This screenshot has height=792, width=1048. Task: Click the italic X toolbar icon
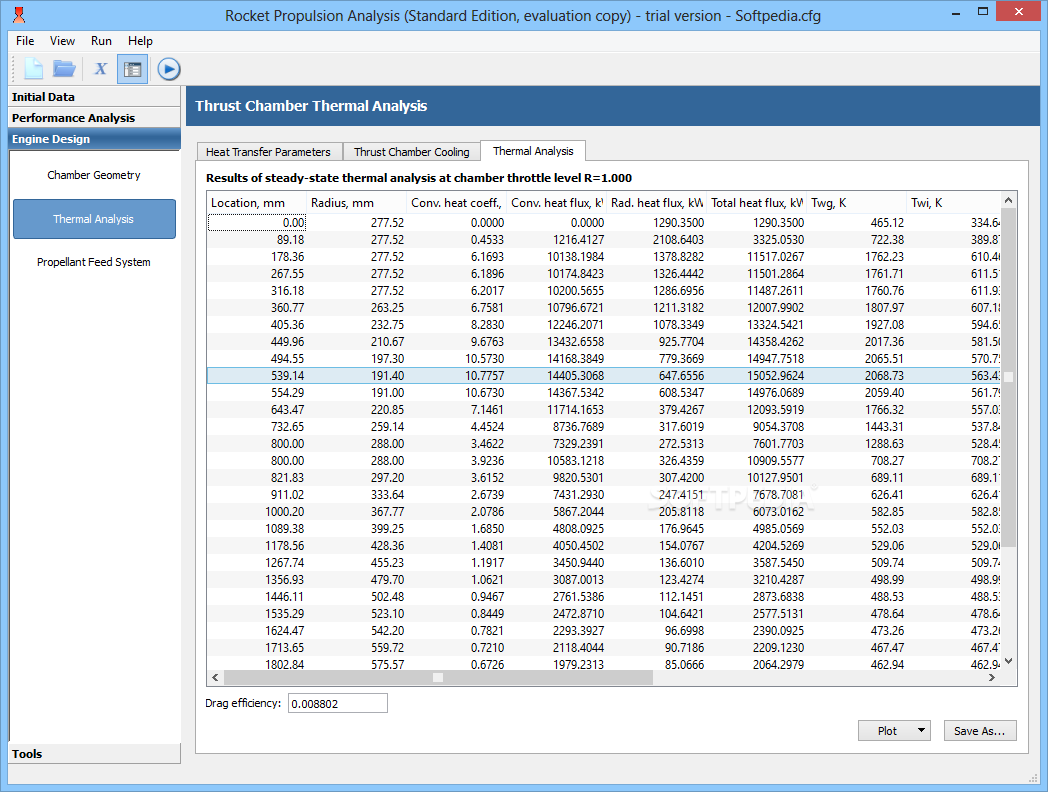pos(100,69)
